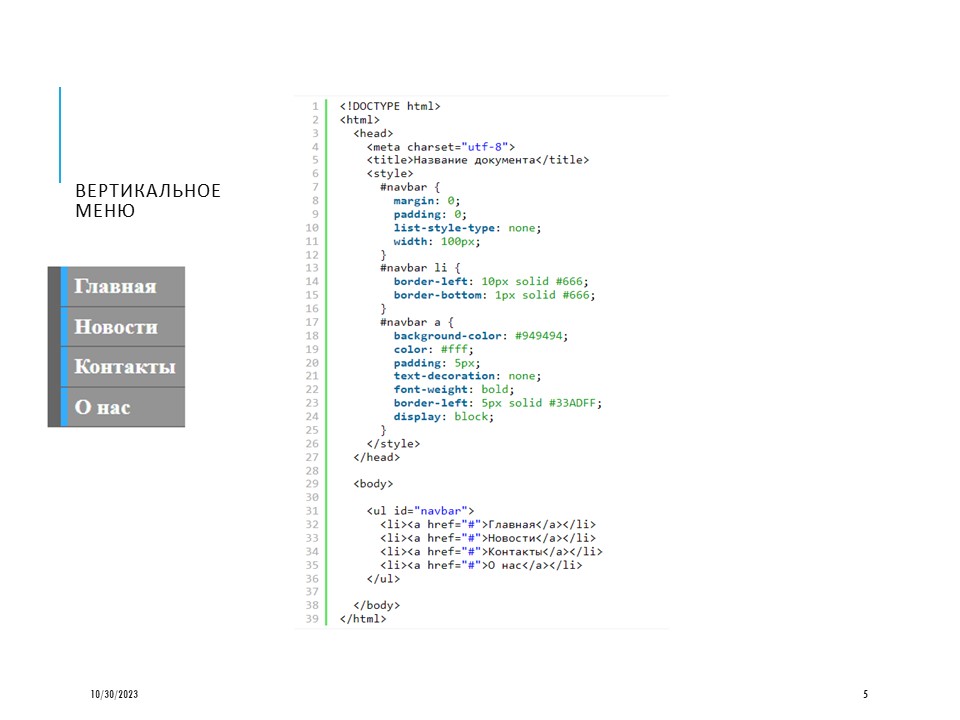The height and width of the screenshot is (720, 960).
Task: Click the li line containing Главная
Action: (488, 525)
